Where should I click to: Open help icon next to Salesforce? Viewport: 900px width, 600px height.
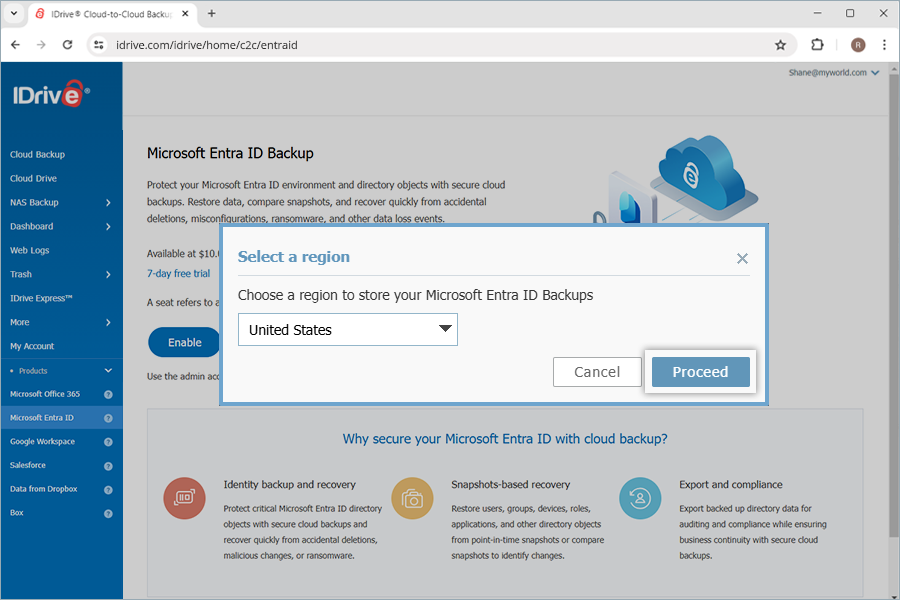coord(108,466)
